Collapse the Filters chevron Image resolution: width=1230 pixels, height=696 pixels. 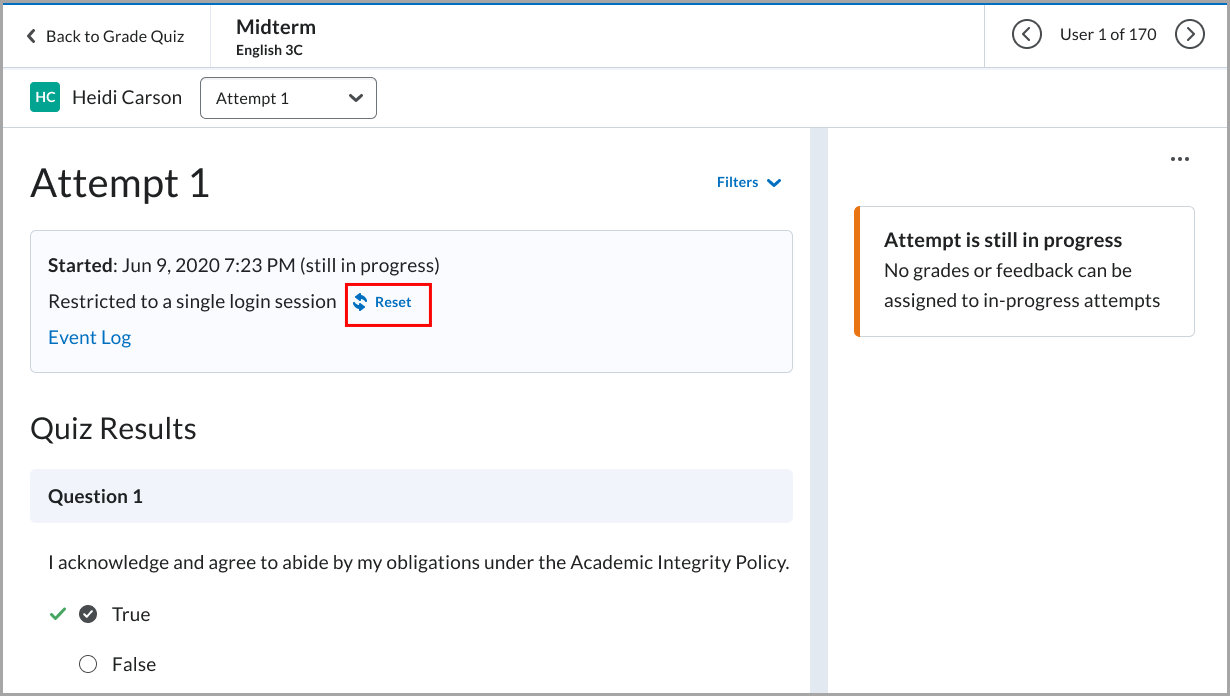(x=774, y=183)
